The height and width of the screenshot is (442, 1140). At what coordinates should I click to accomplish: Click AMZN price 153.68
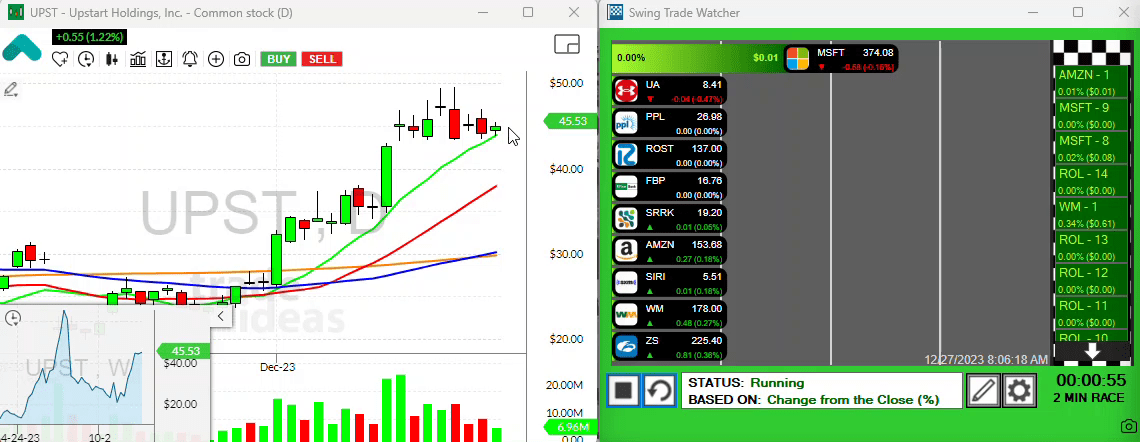point(706,244)
